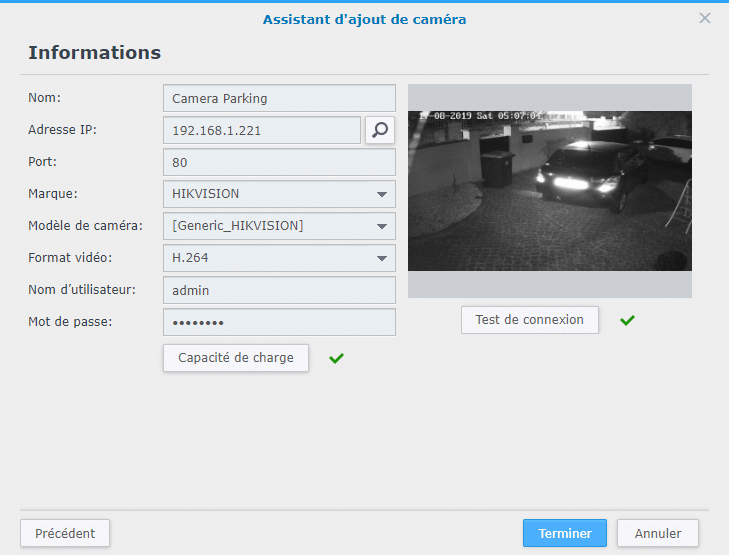Screen dimensions: 729x555
Task: Click the Assistant d'ajout de caméra title
Action: 364,20
